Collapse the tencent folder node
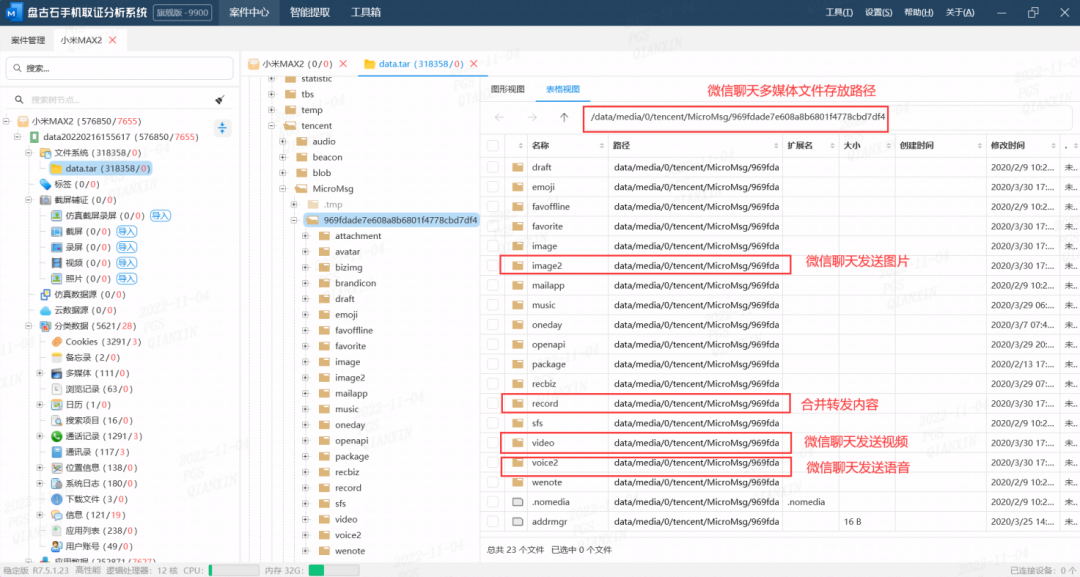This screenshot has height=577, width=1080. 271,126
